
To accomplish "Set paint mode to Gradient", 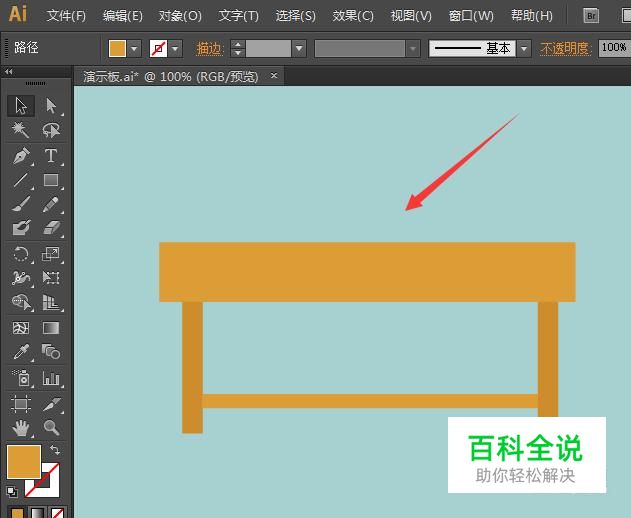I will 37,512.
